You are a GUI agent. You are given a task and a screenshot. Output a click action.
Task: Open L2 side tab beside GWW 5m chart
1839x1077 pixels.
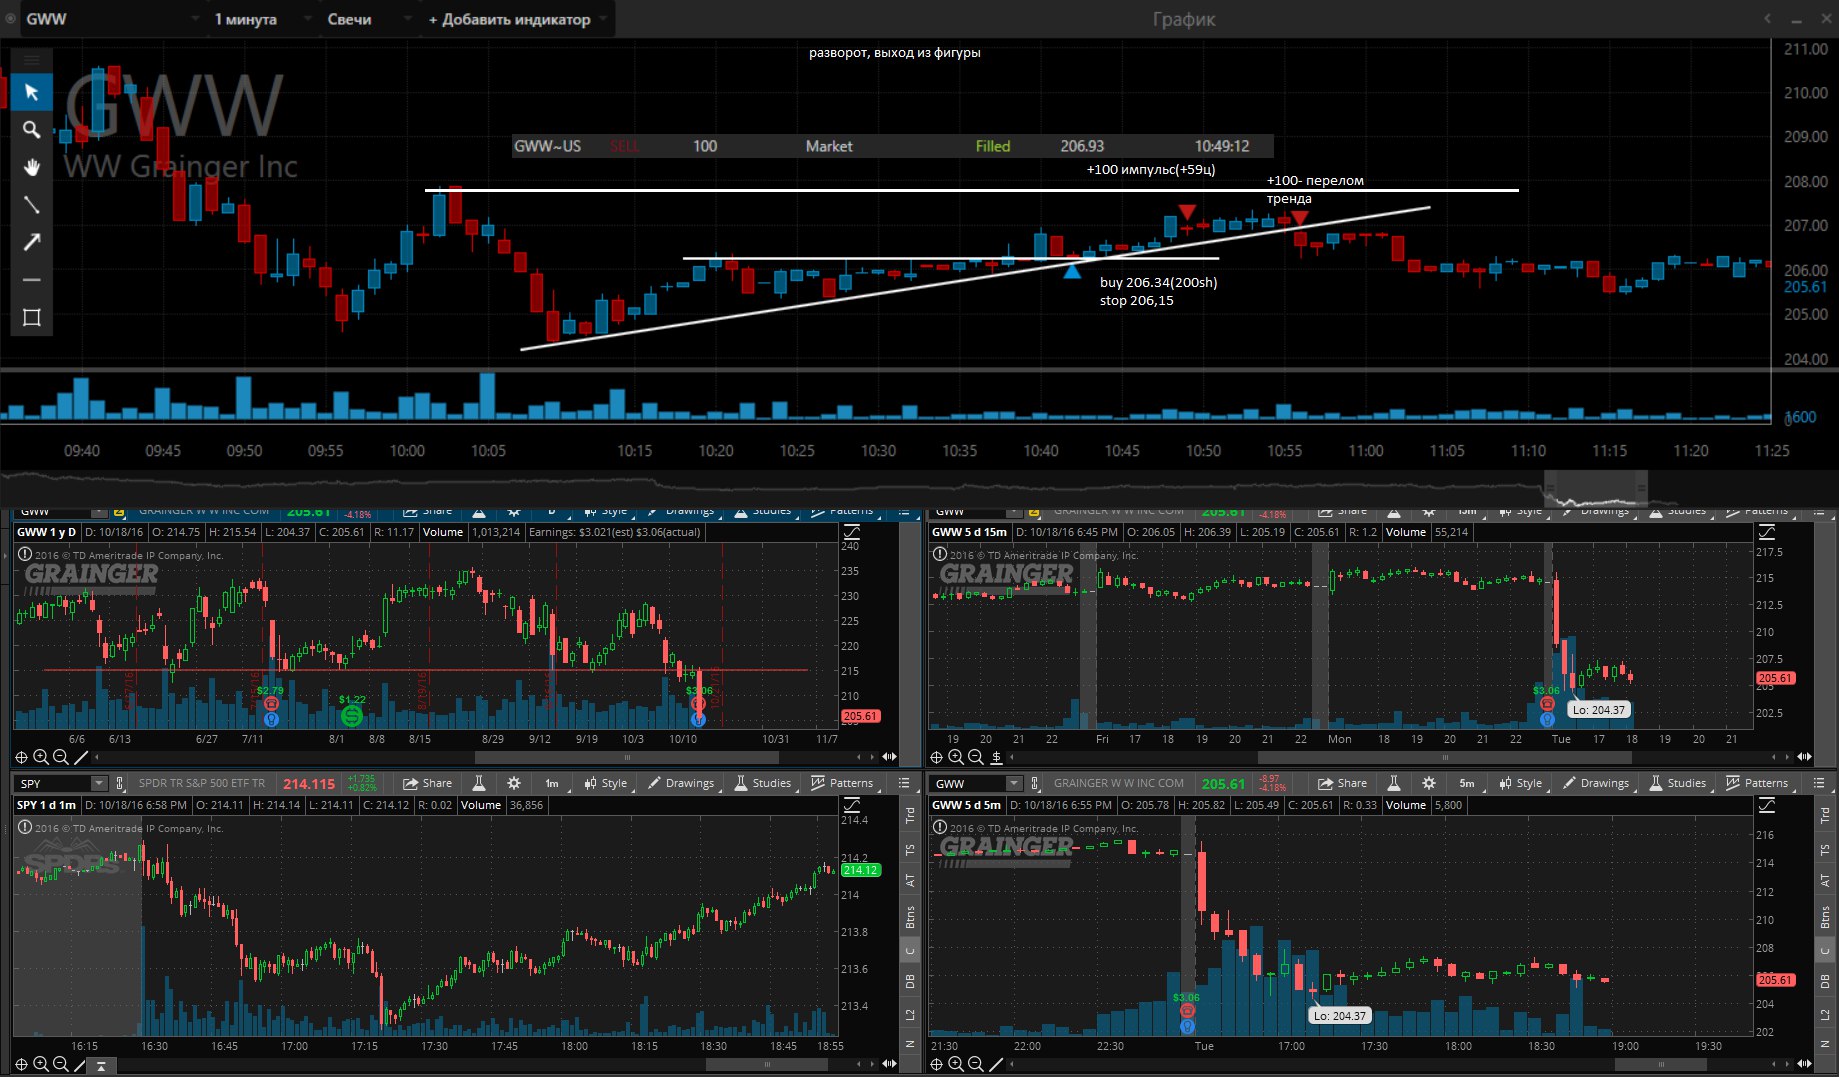1825,1014
